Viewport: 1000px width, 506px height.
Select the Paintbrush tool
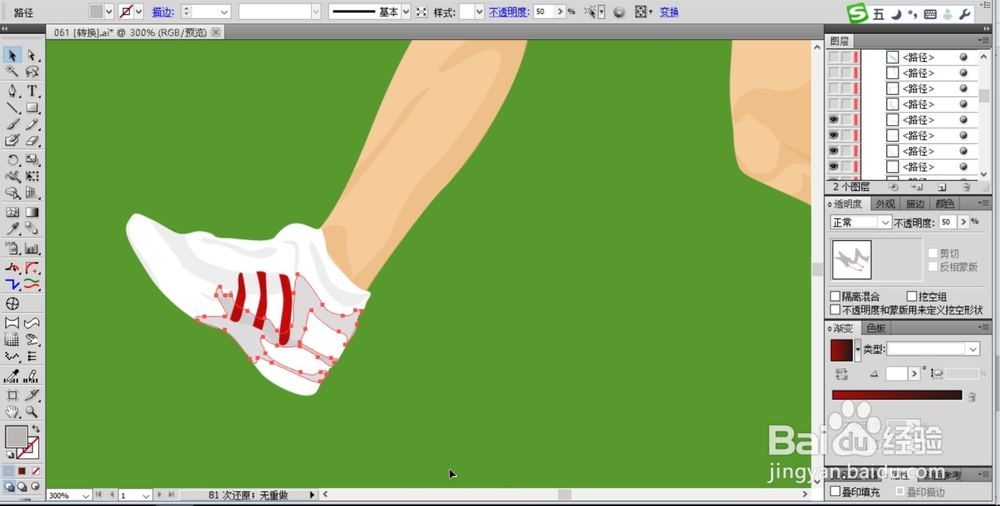click(12, 124)
